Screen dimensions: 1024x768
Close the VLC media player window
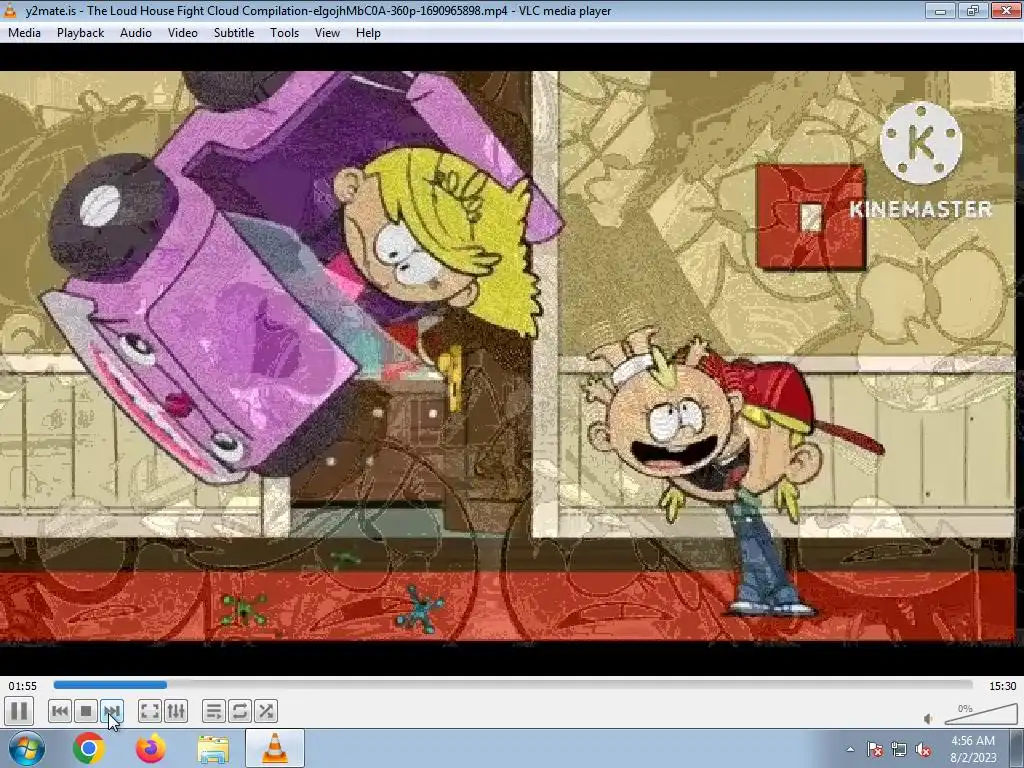pyautogui.click(x=1006, y=10)
